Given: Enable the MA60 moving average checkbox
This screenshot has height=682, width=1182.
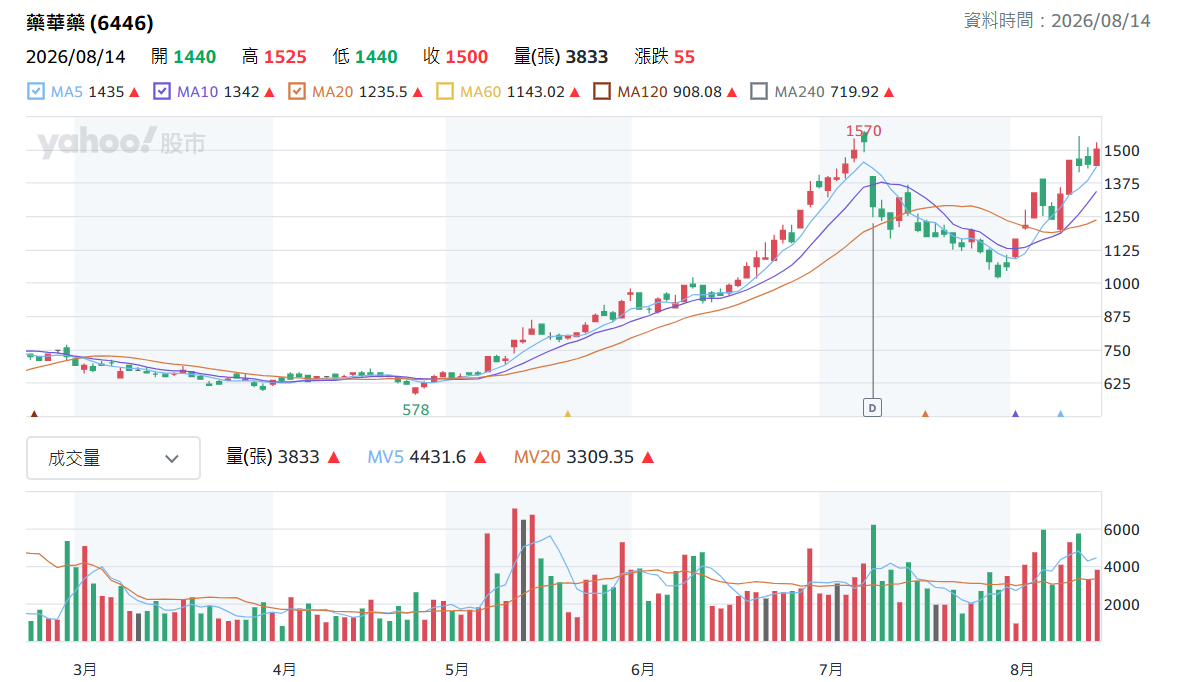Looking at the screenshot, I should pos(445,92).
